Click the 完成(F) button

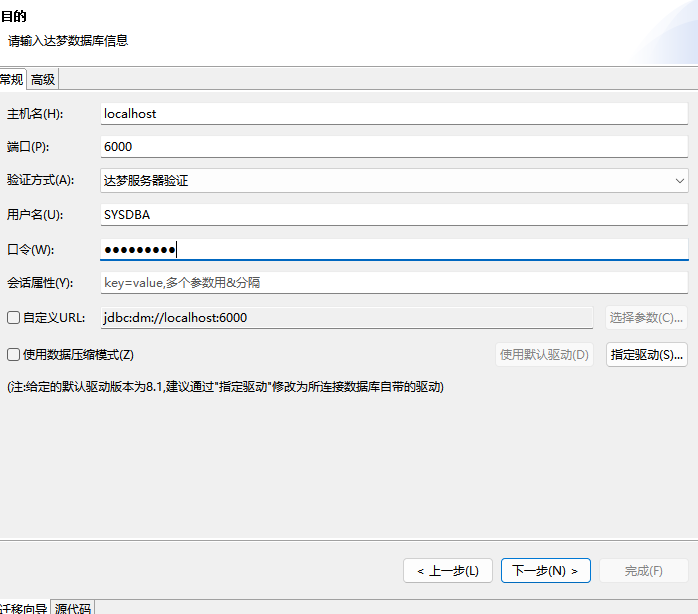pos(644,570)
